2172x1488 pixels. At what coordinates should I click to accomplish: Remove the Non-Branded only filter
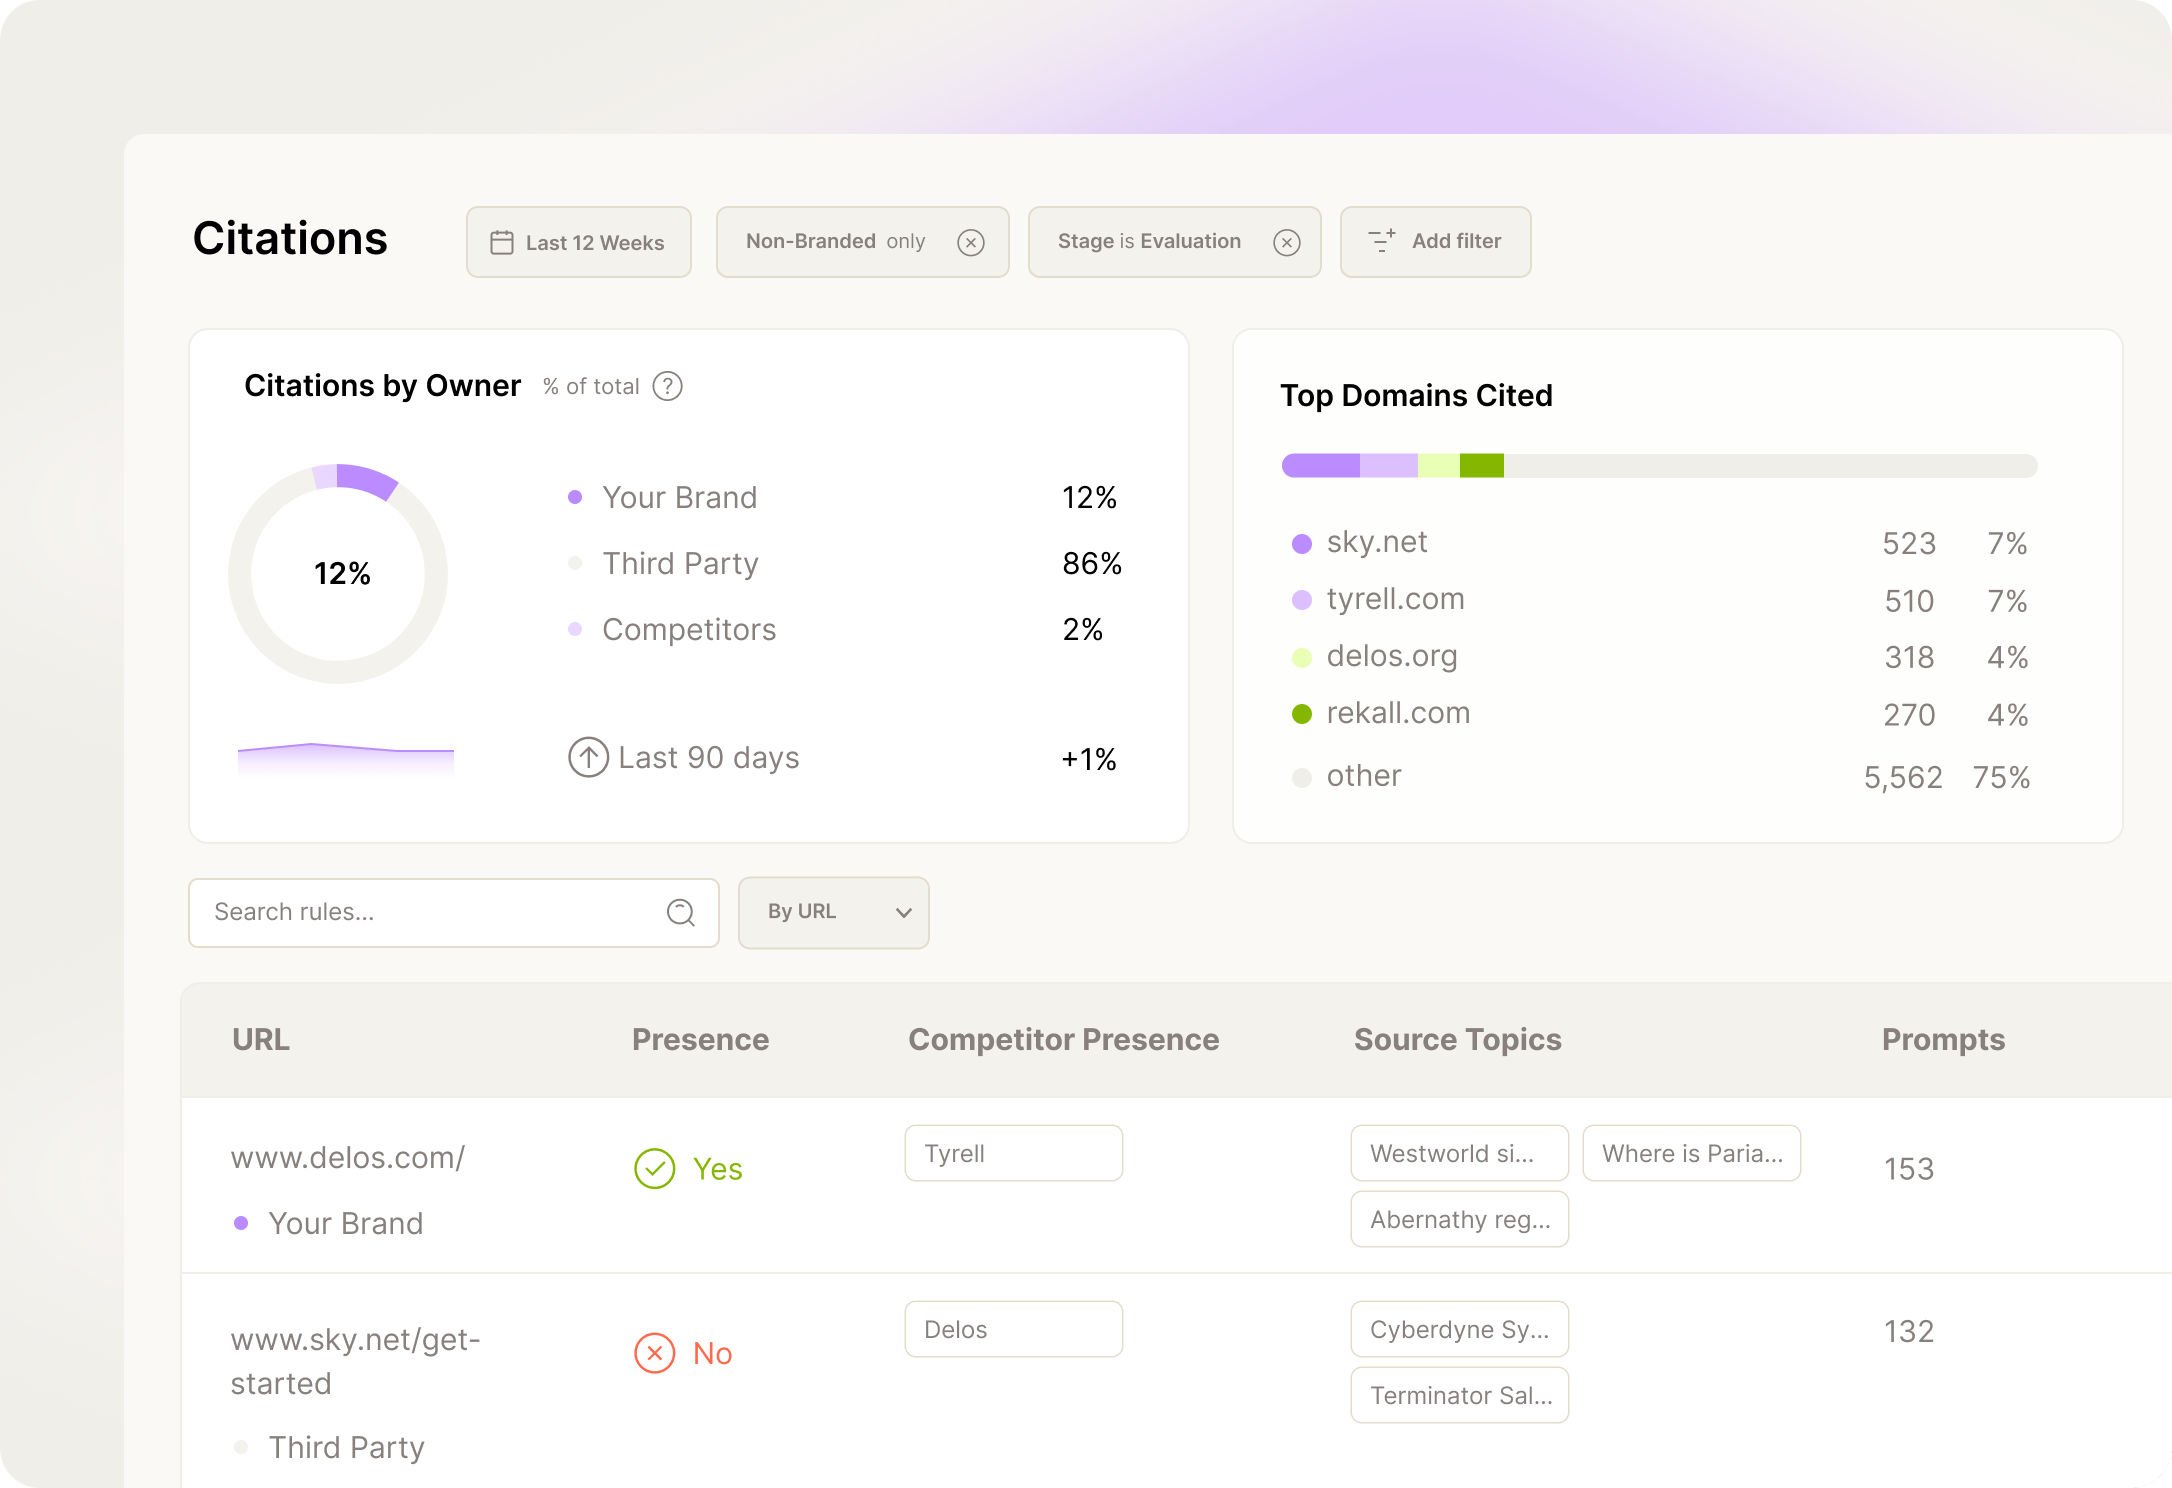point(970,243)
